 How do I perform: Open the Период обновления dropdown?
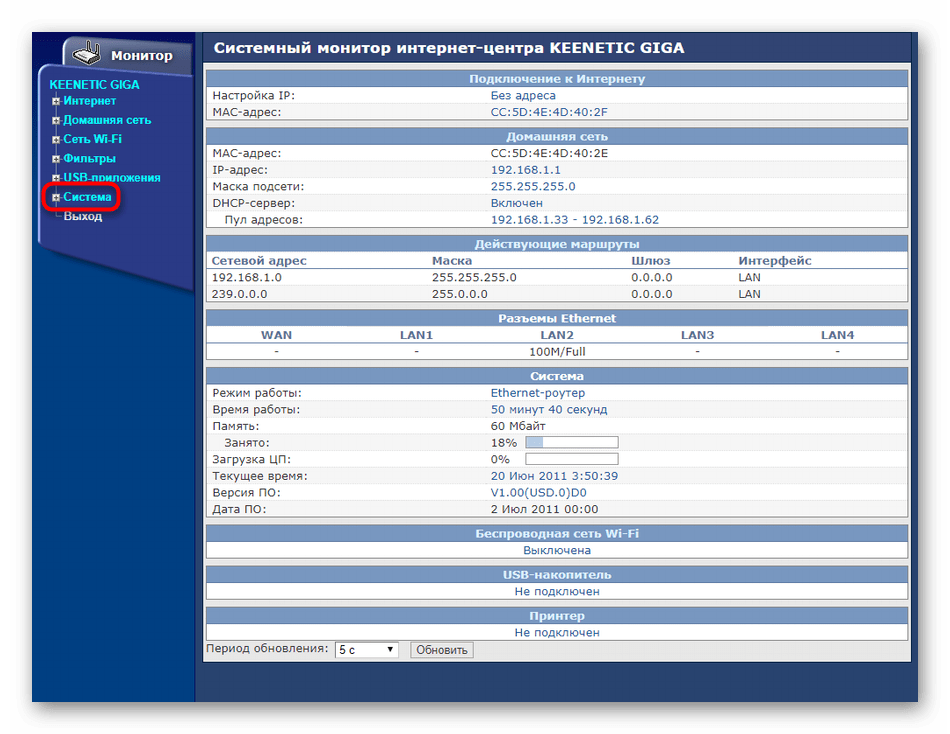click(366, 650)
